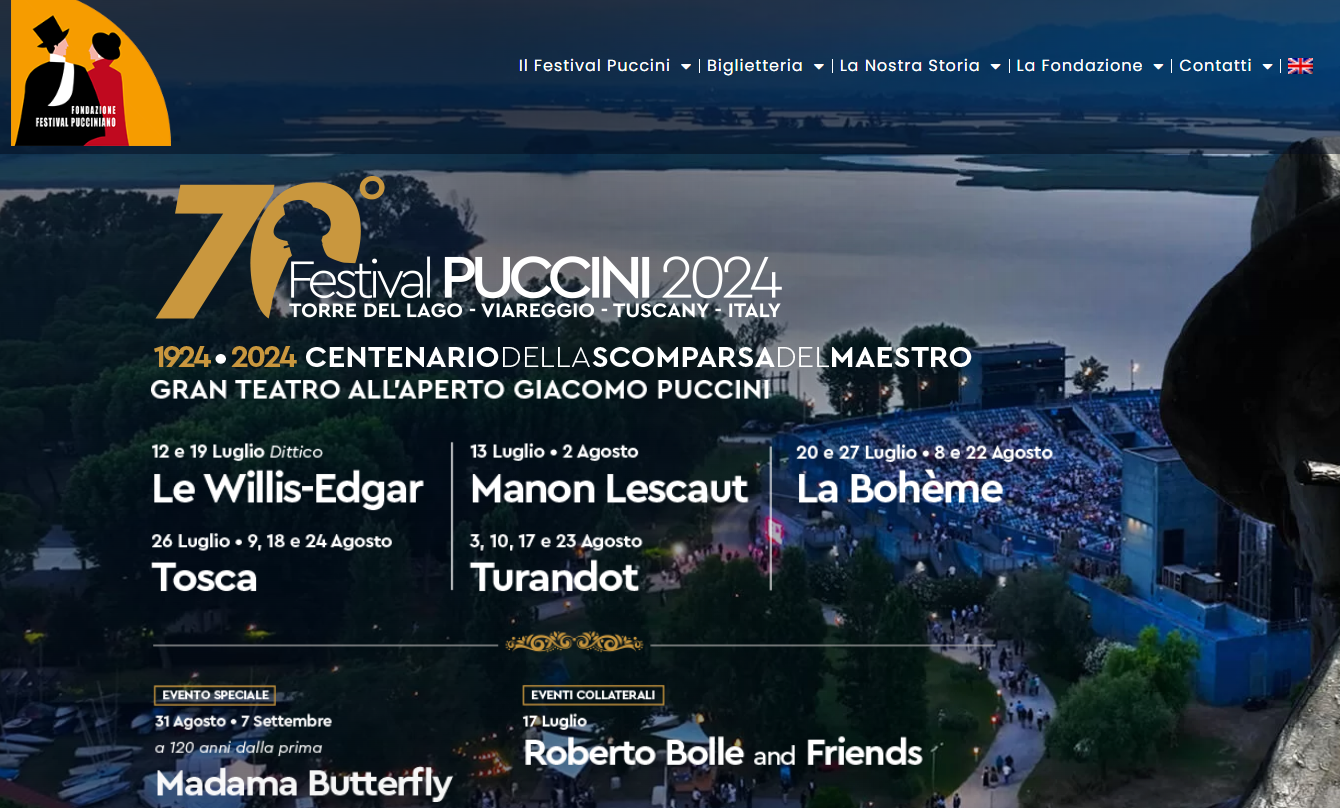Expand the La Nostra Storia dropdown arrow
This screenshot has width=1340, height=808.
click(996, 67)
